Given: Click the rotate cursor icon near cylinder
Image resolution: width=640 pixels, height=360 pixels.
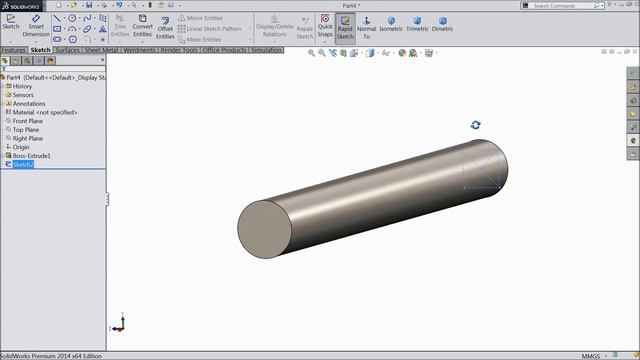Looking at the screenshot, I should pos(476,124).
